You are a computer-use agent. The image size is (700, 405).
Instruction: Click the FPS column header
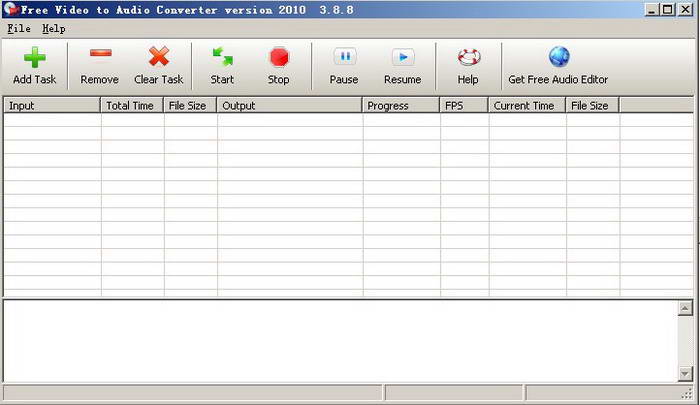pos(464,105)
